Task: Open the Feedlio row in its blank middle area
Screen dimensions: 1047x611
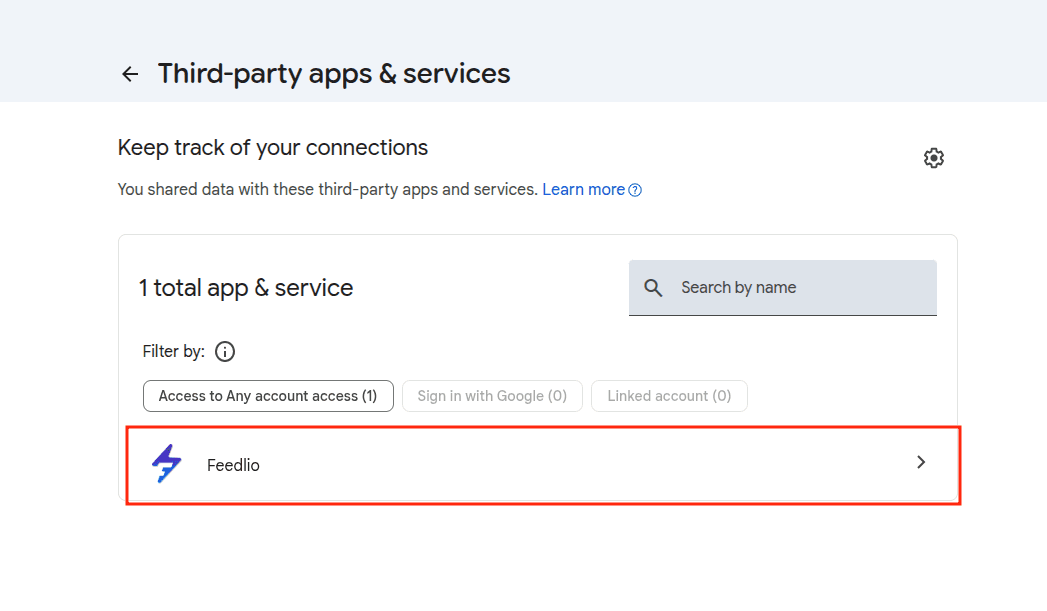Action: click(580, 464)
